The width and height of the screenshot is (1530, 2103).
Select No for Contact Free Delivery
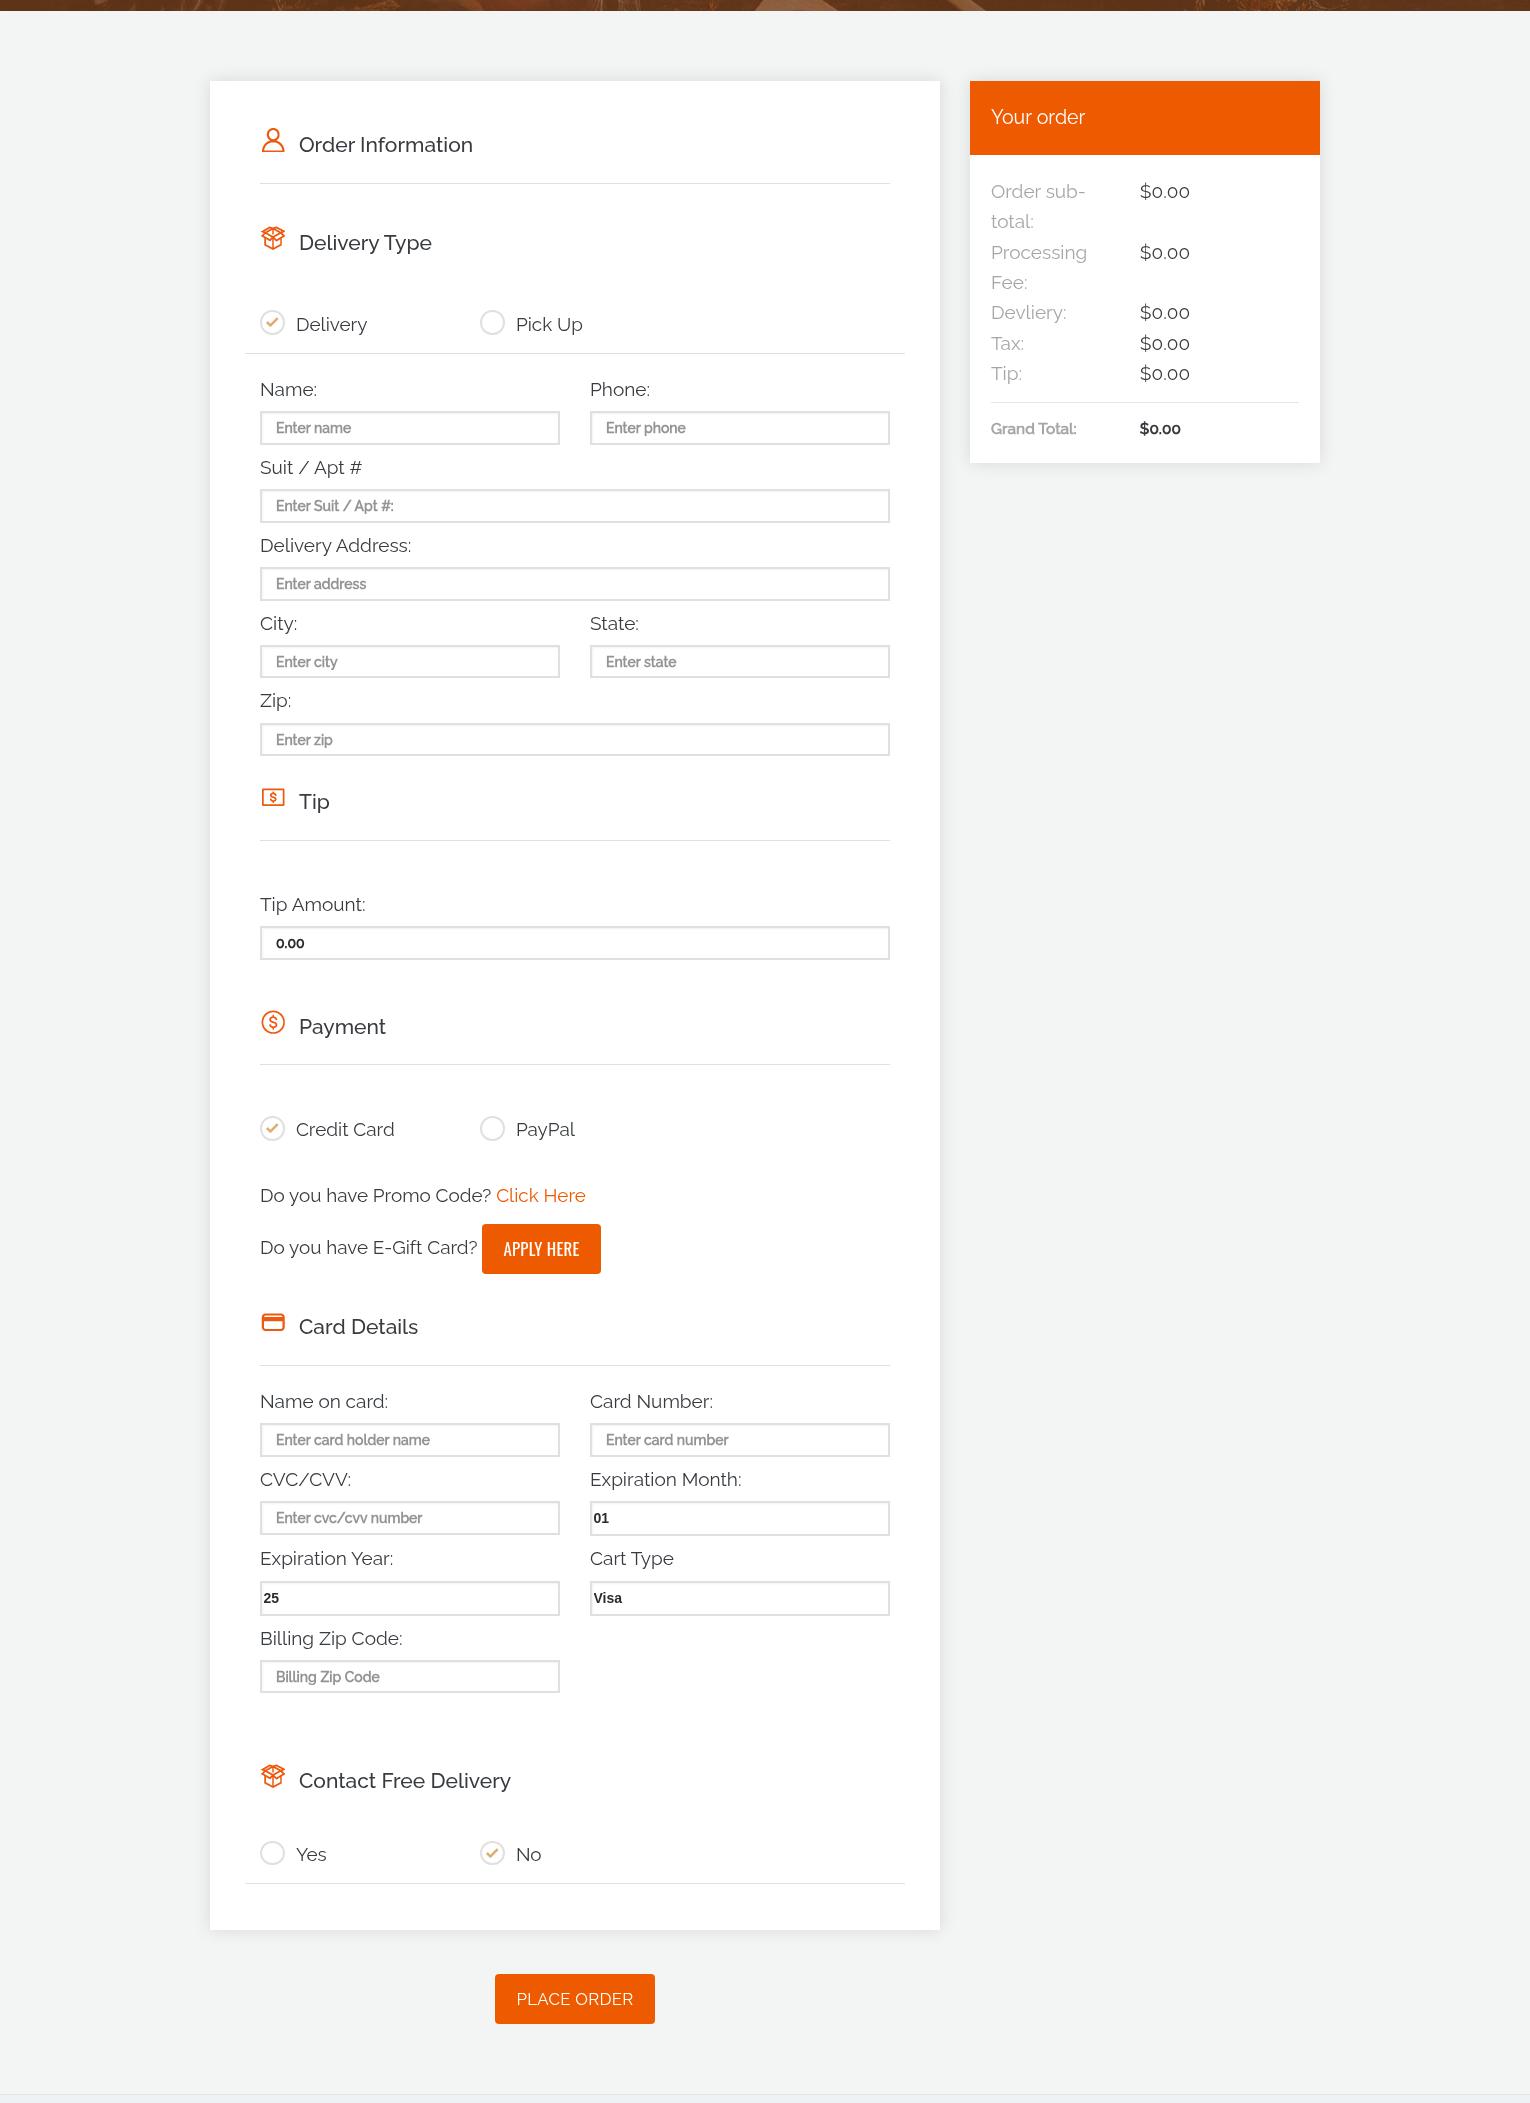tap(492, 1853)
